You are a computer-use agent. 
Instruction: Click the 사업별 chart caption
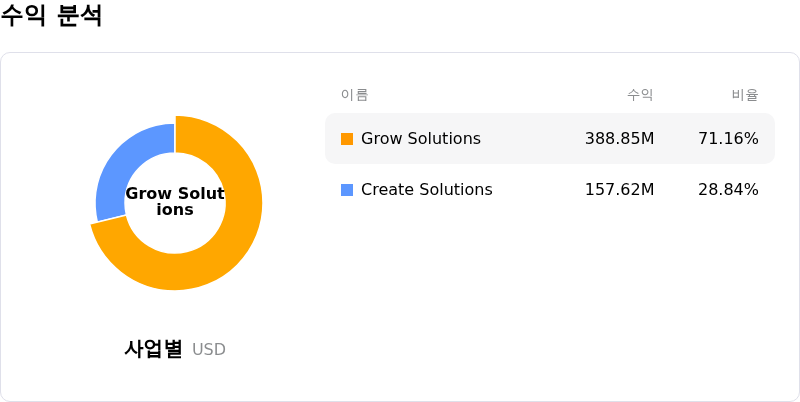tap(153, 349)
